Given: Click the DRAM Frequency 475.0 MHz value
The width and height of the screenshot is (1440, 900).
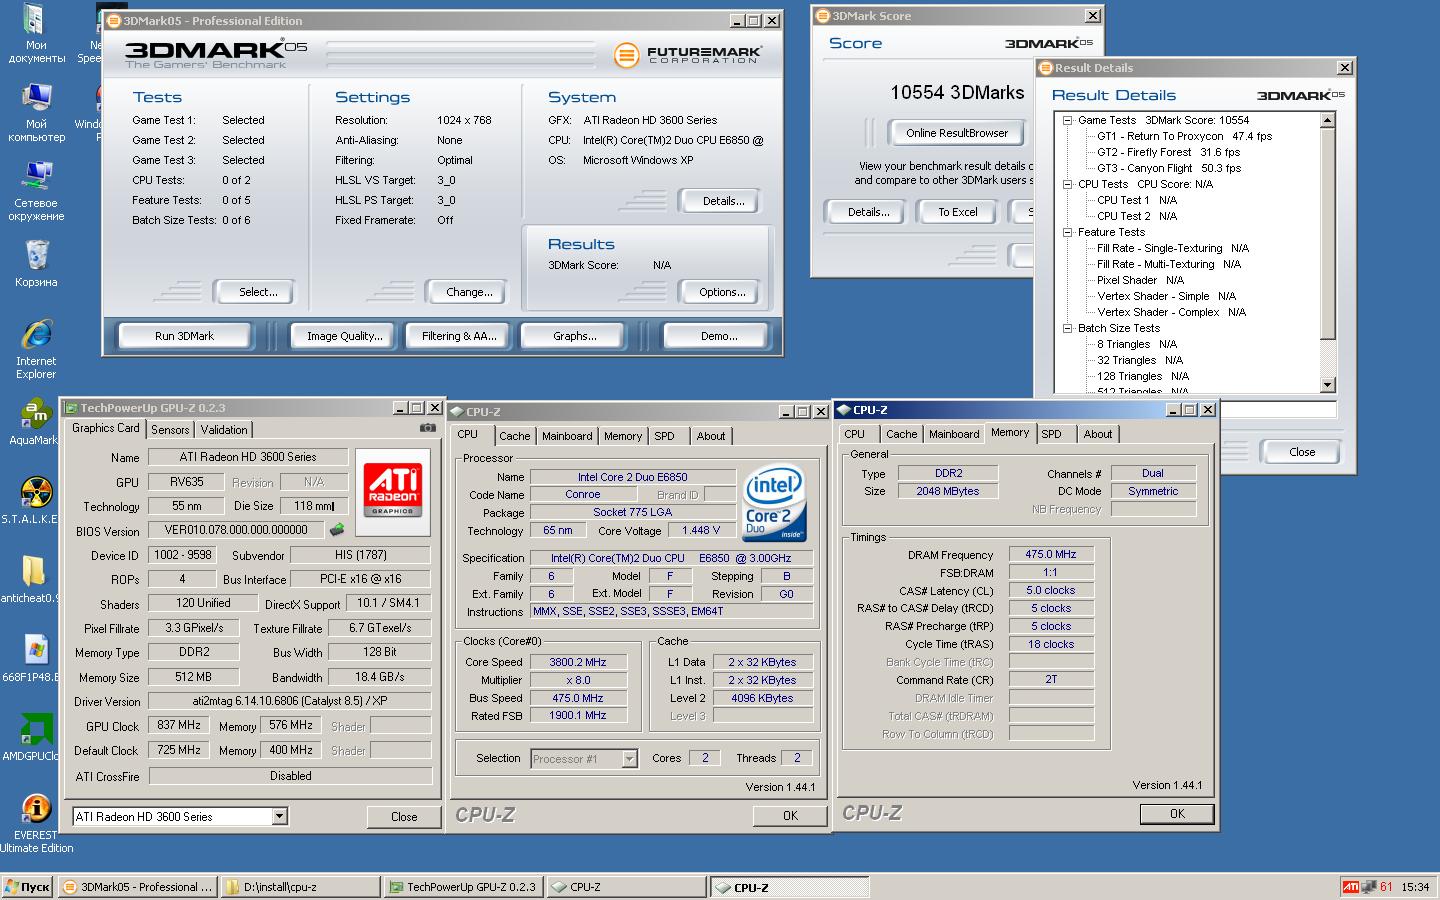Looking at the screenshot, I should 1051,554.
